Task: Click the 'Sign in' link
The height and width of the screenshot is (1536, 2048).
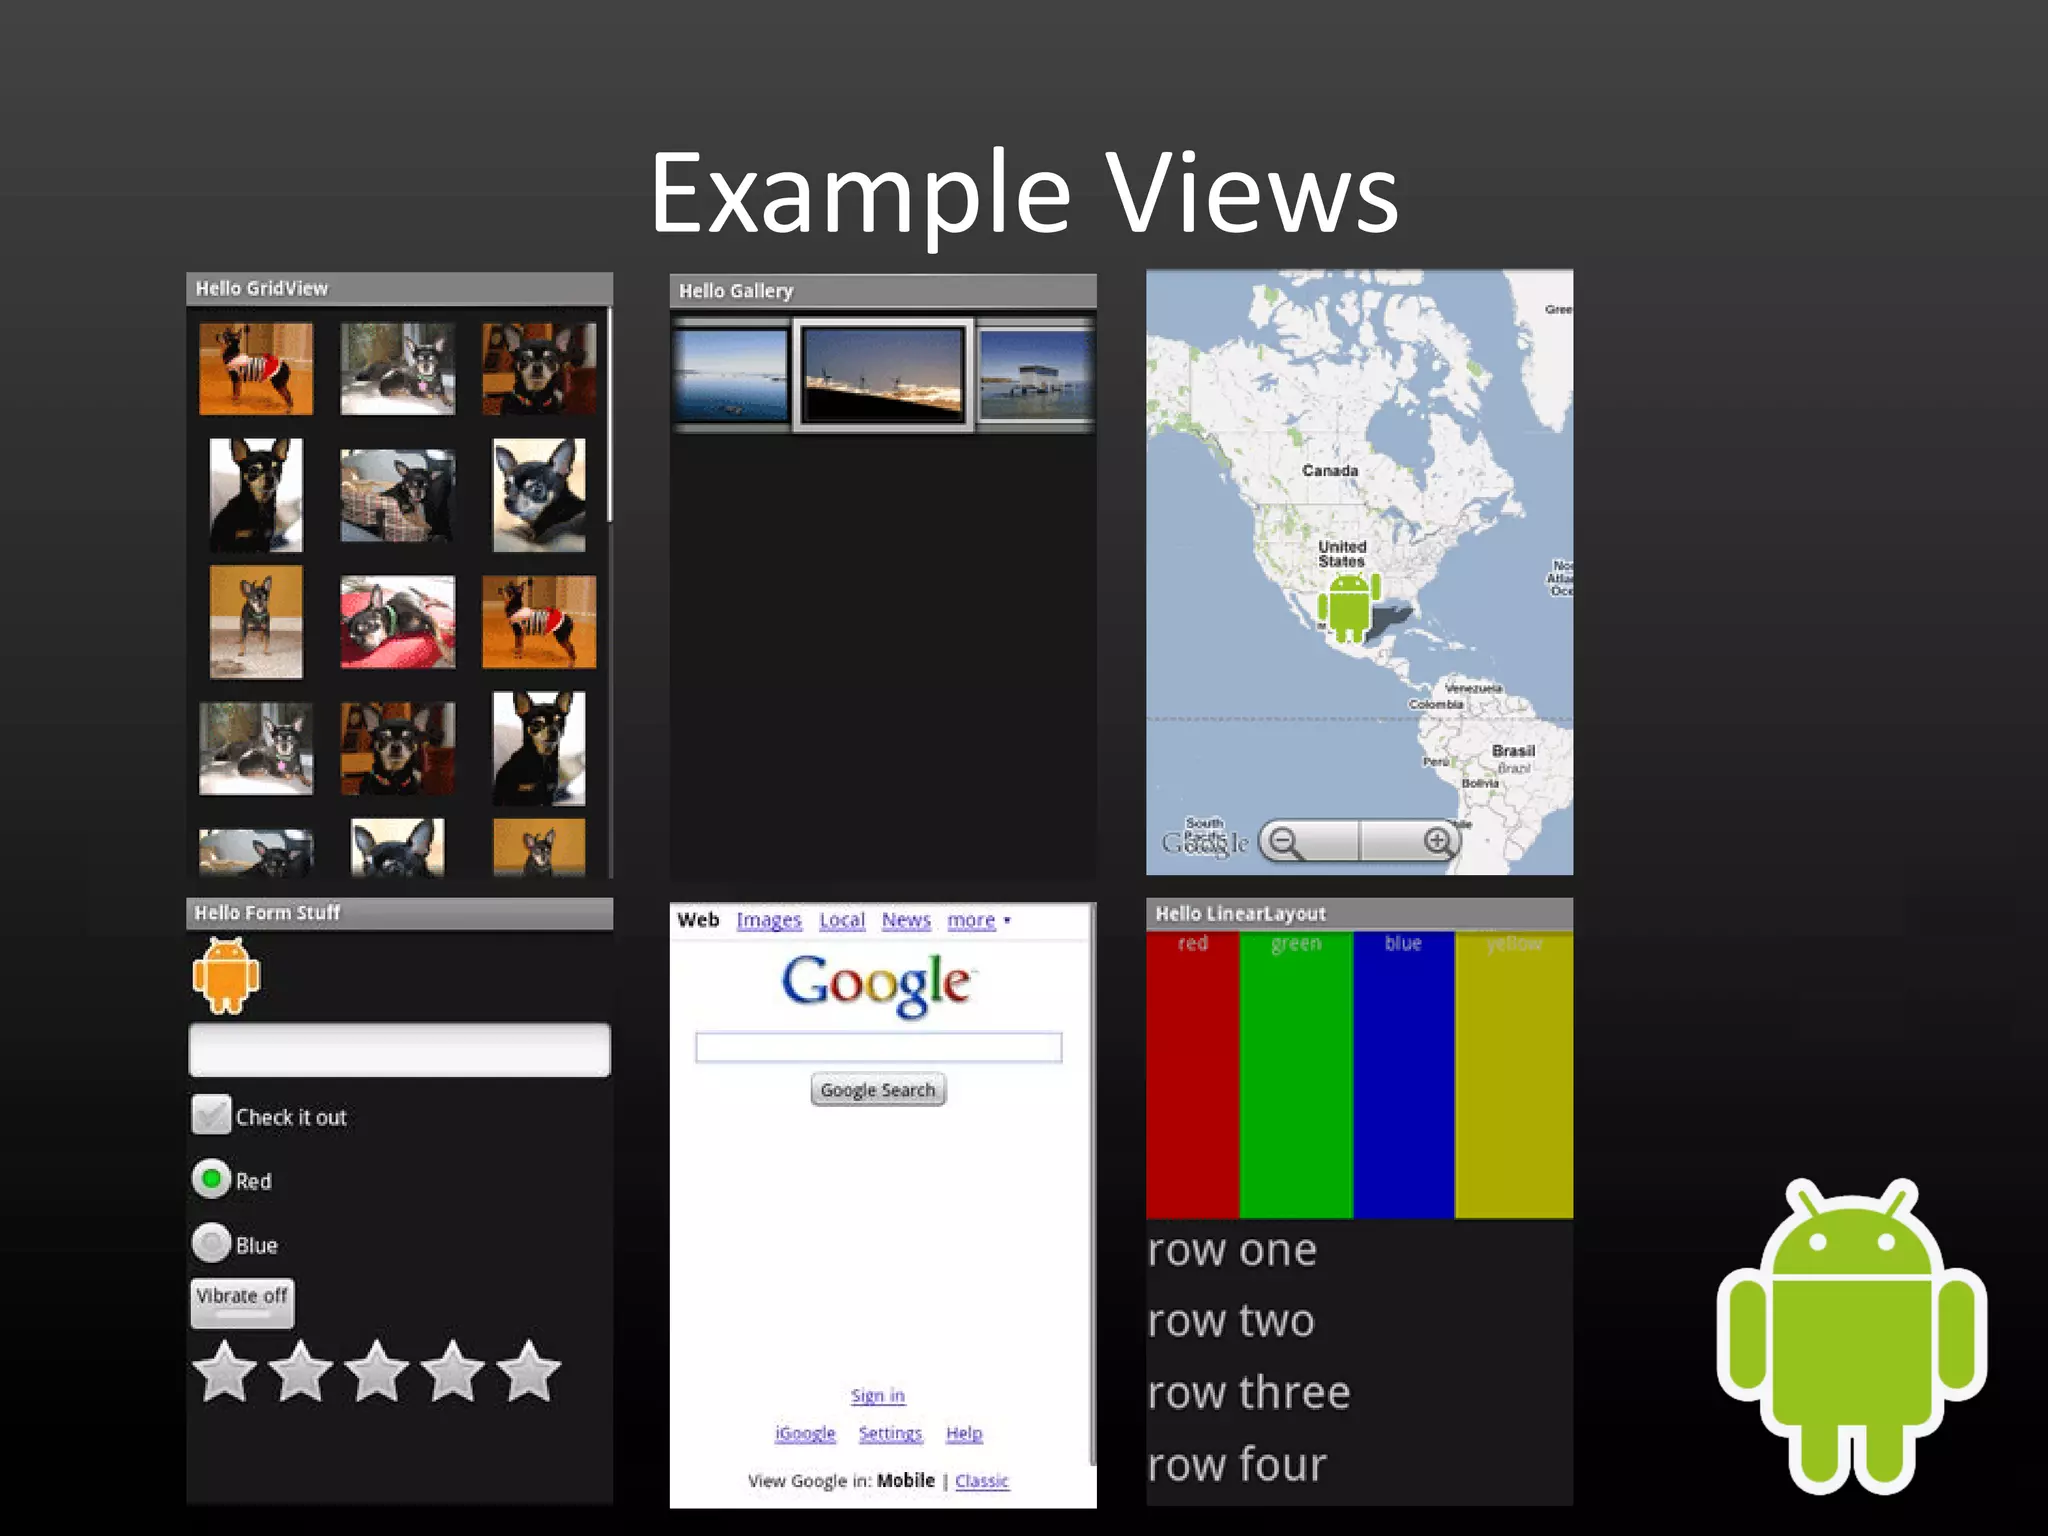Action: pos(877,1395)
